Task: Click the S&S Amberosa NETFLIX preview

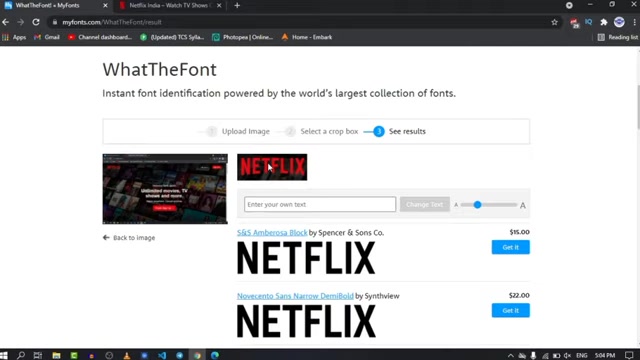Action: pos(306,258)
